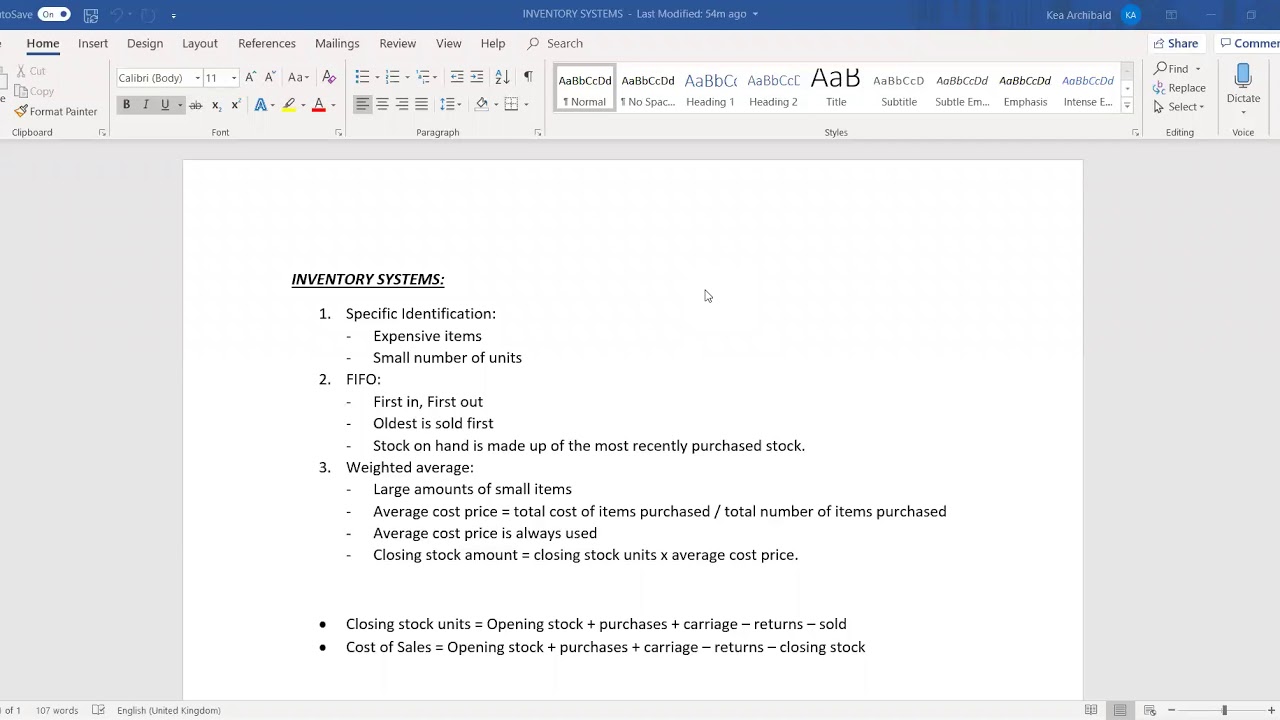The width and height of the screenshot is (1280, 720).
Task: Click the Increase Indent icon
Action: coord(477,77)
